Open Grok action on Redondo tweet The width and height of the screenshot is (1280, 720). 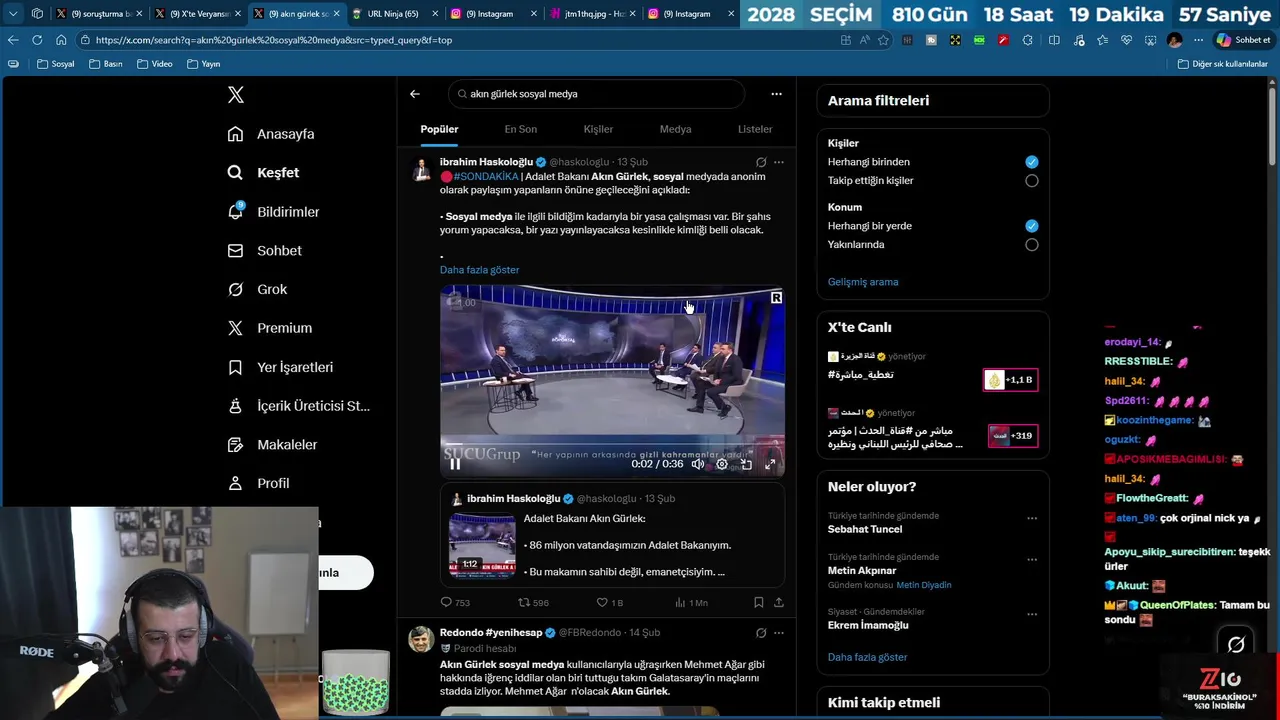[761, 633]
